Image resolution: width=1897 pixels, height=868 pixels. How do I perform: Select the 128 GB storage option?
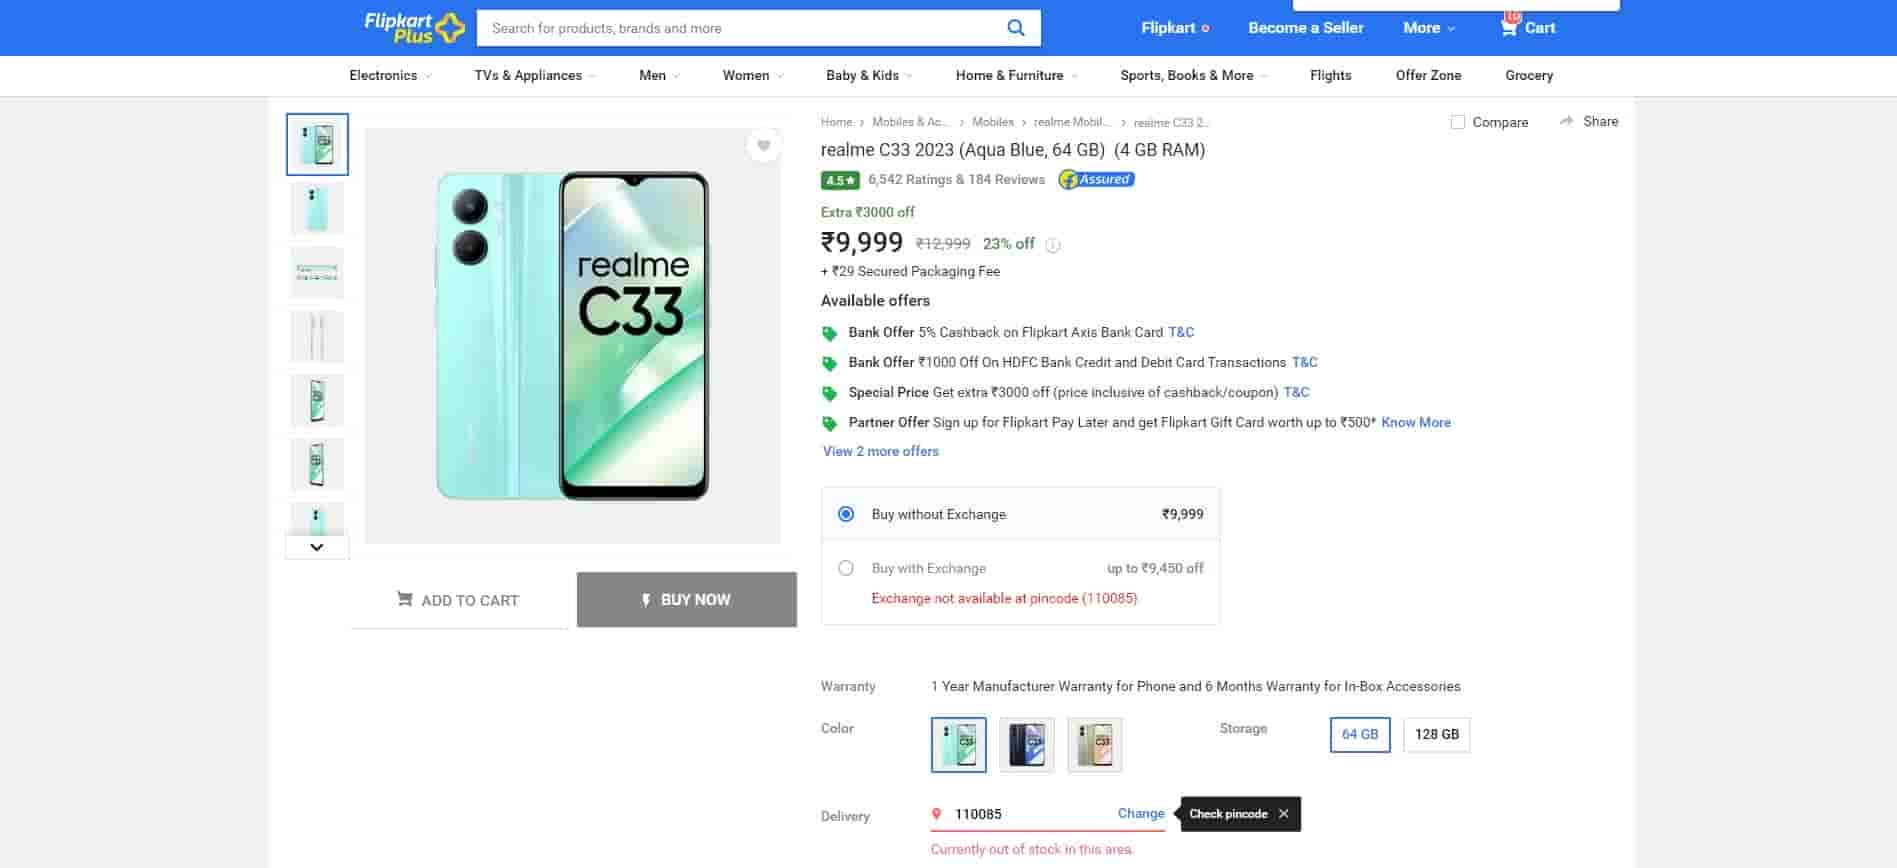(x=1436, y=735)
